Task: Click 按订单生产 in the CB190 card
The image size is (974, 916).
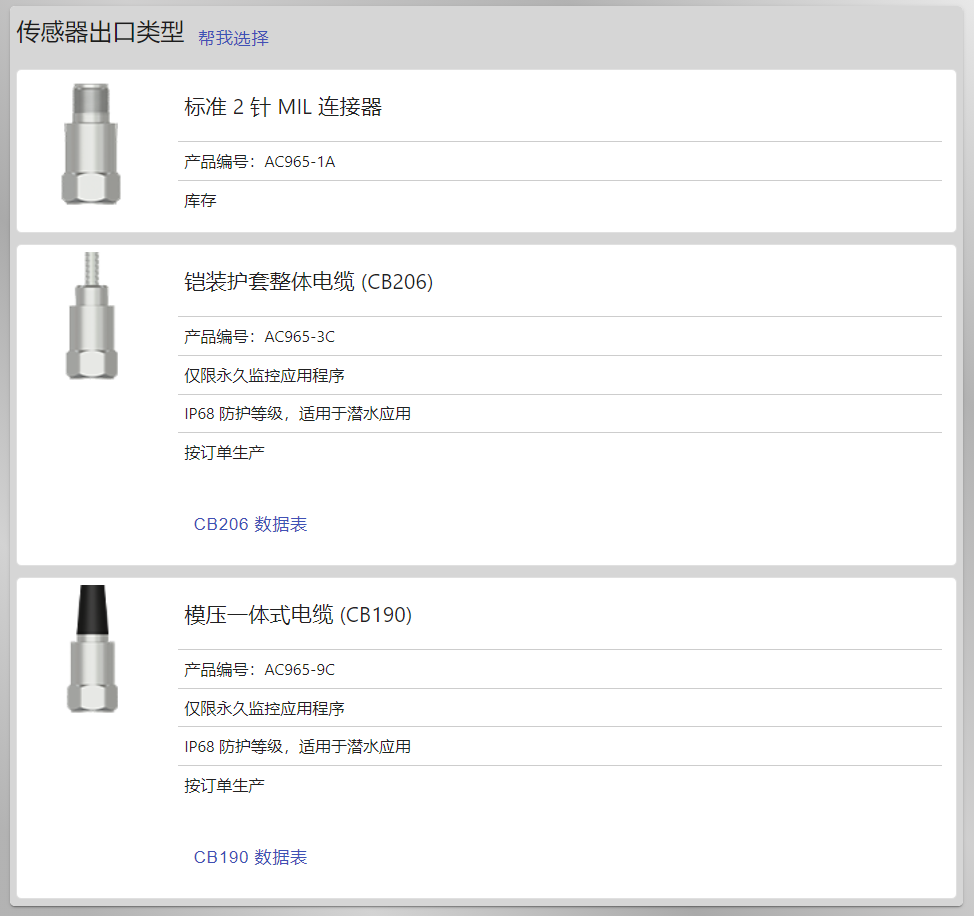Action: pos(224,785)
